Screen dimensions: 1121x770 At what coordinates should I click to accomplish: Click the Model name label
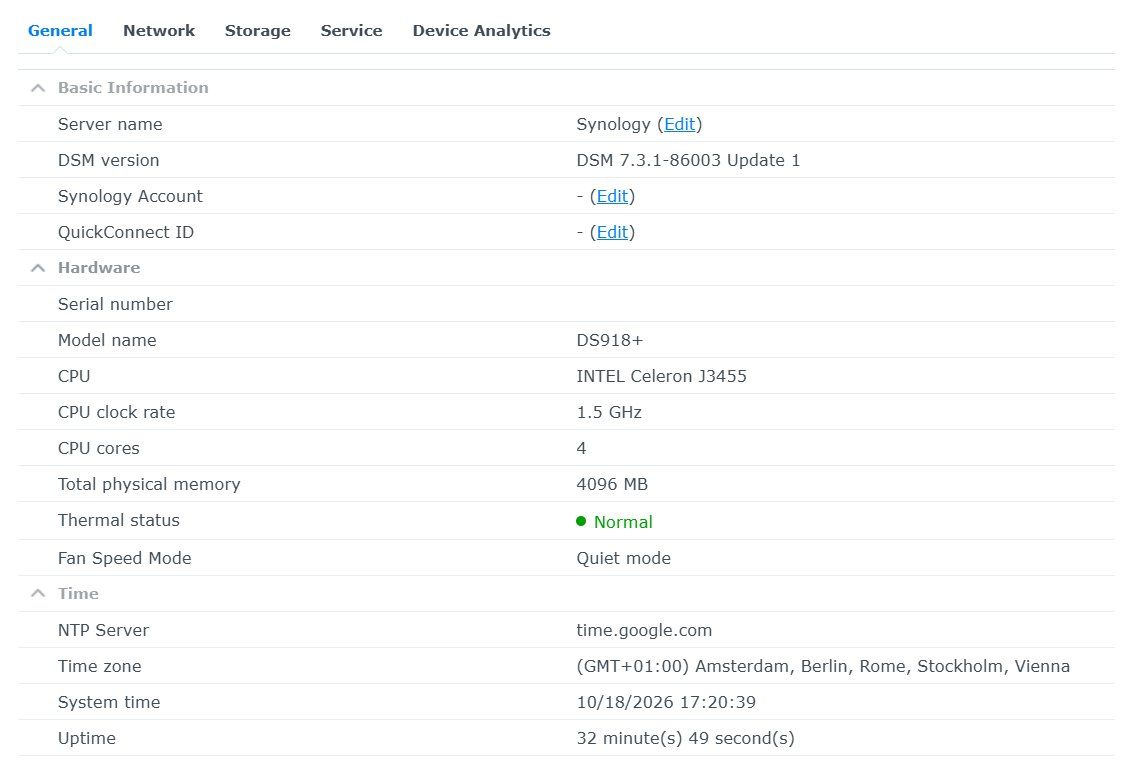point(107,340)
